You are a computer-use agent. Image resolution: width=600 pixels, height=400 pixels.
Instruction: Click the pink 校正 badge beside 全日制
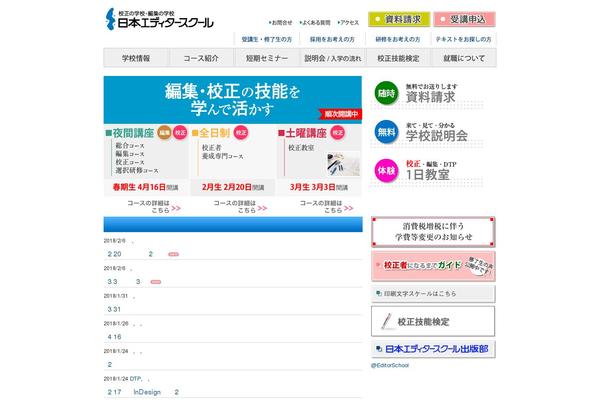click(241, 132)
